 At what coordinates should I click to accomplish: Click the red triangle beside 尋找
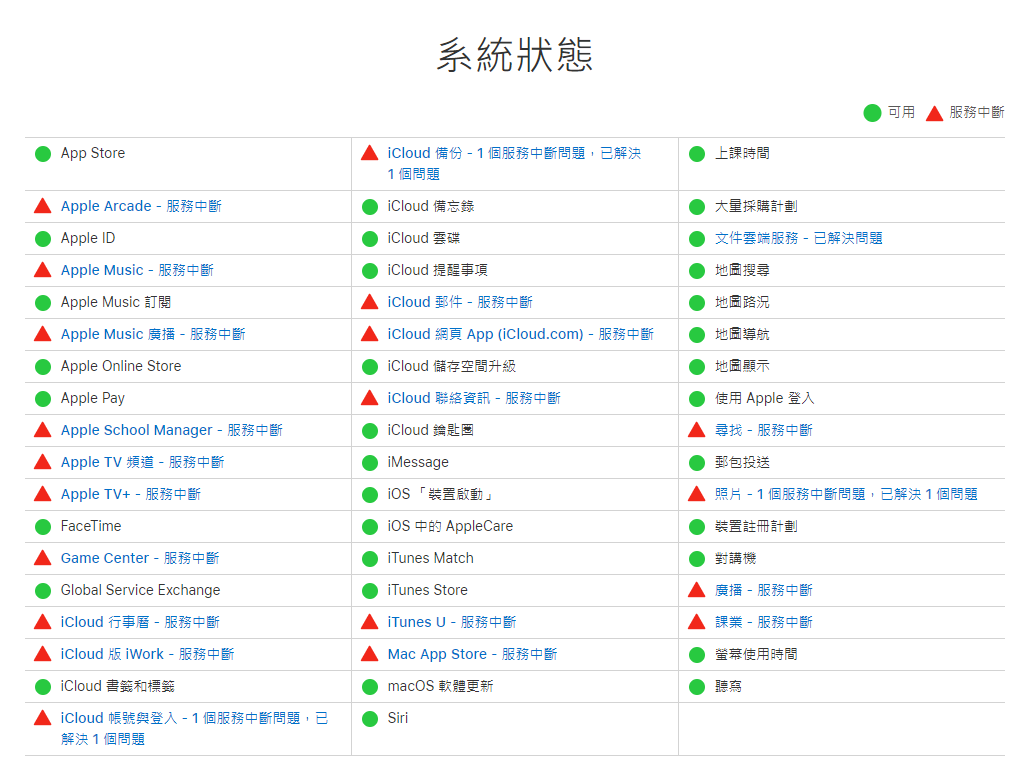(697, 430)
